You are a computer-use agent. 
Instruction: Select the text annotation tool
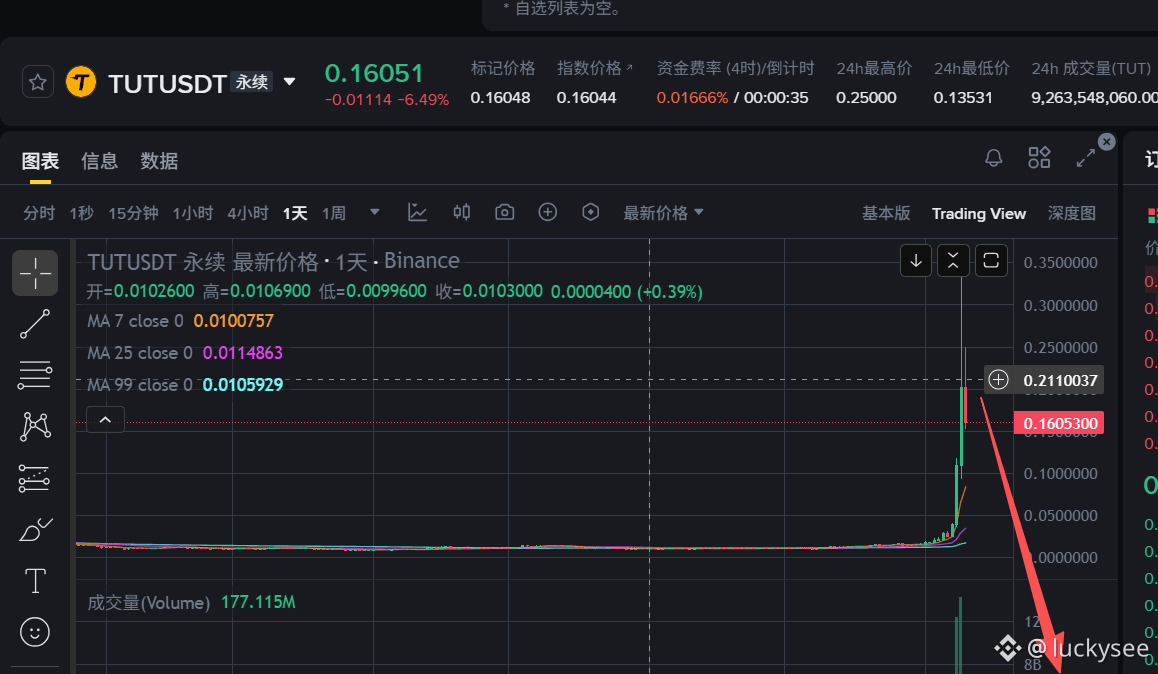coord(35,581)
